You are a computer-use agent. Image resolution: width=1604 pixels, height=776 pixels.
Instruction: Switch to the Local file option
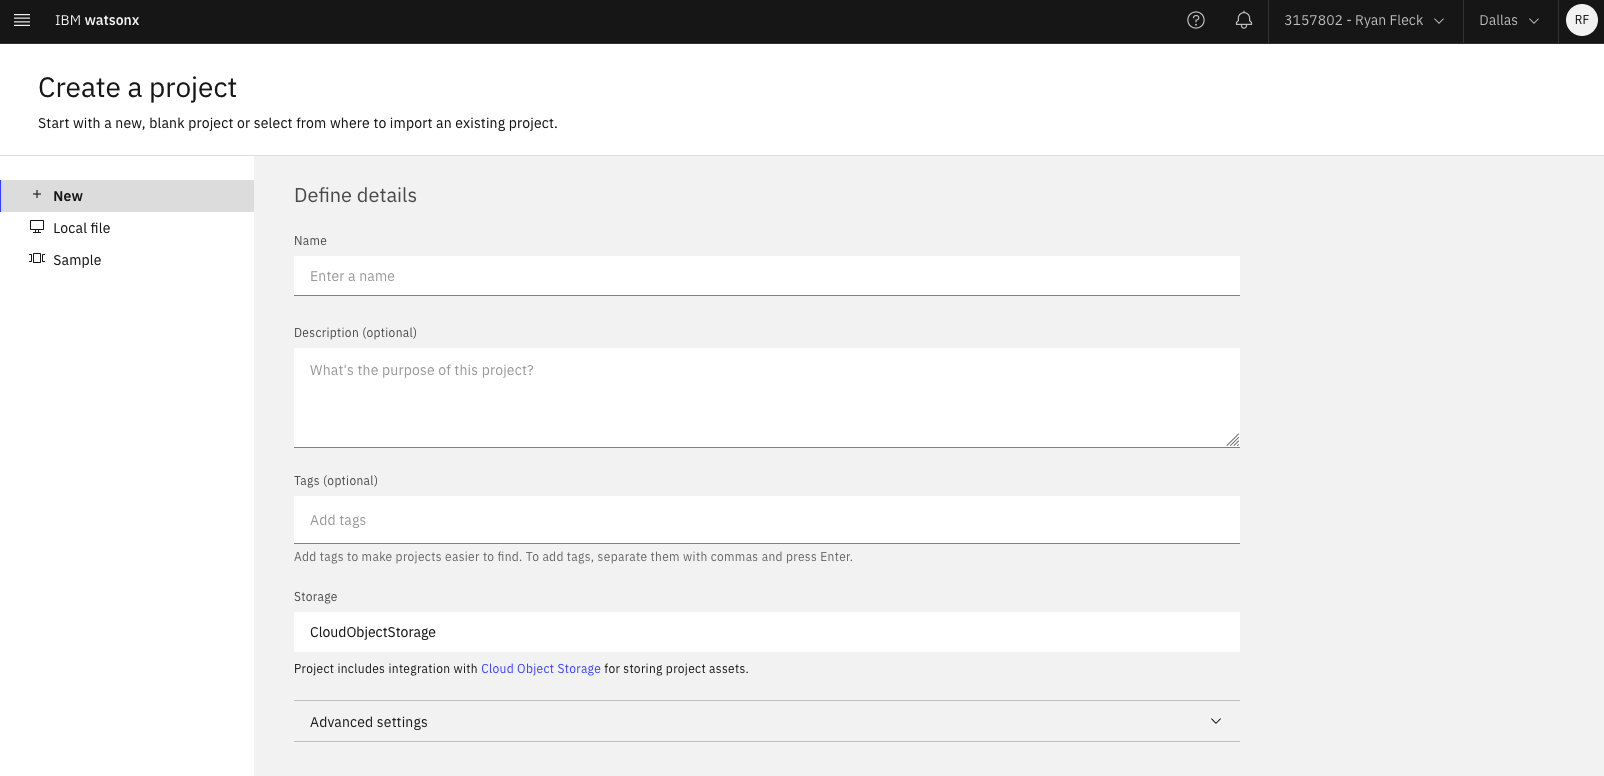(82, 228)
